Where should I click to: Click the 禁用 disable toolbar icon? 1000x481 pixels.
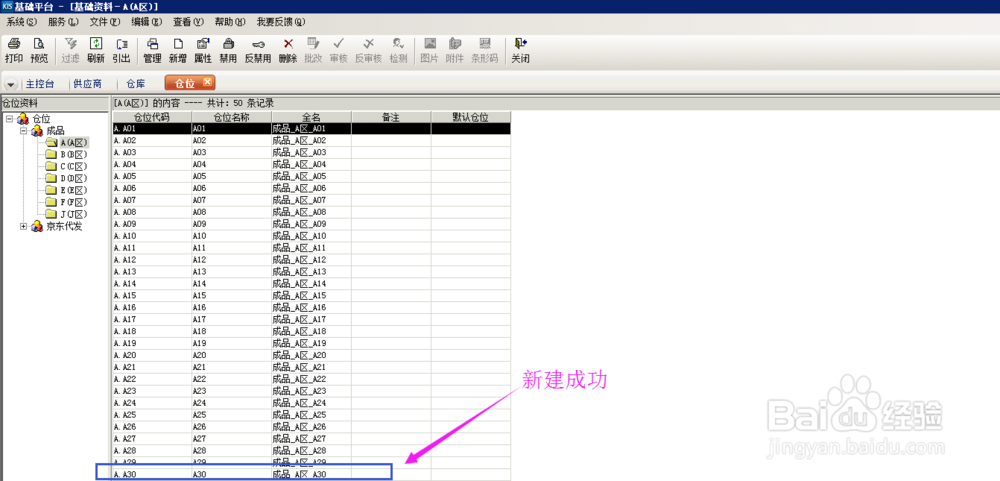[x=228, y=51]
